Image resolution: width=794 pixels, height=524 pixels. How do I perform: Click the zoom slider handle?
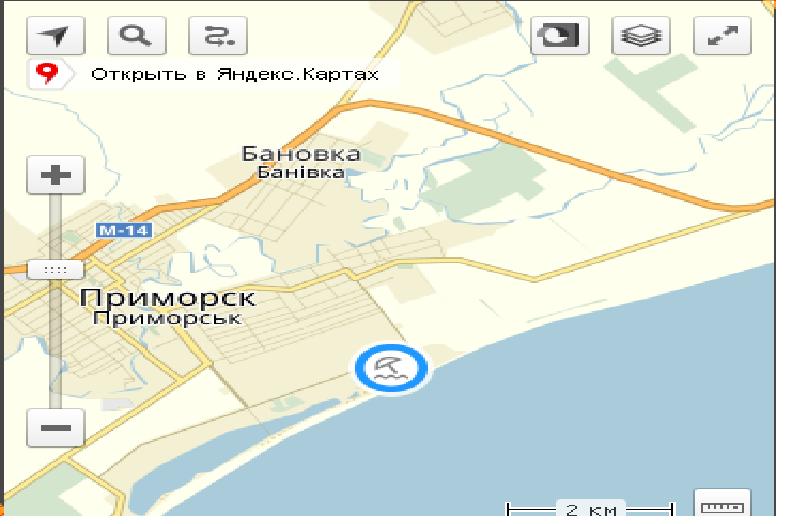(55, 269)
